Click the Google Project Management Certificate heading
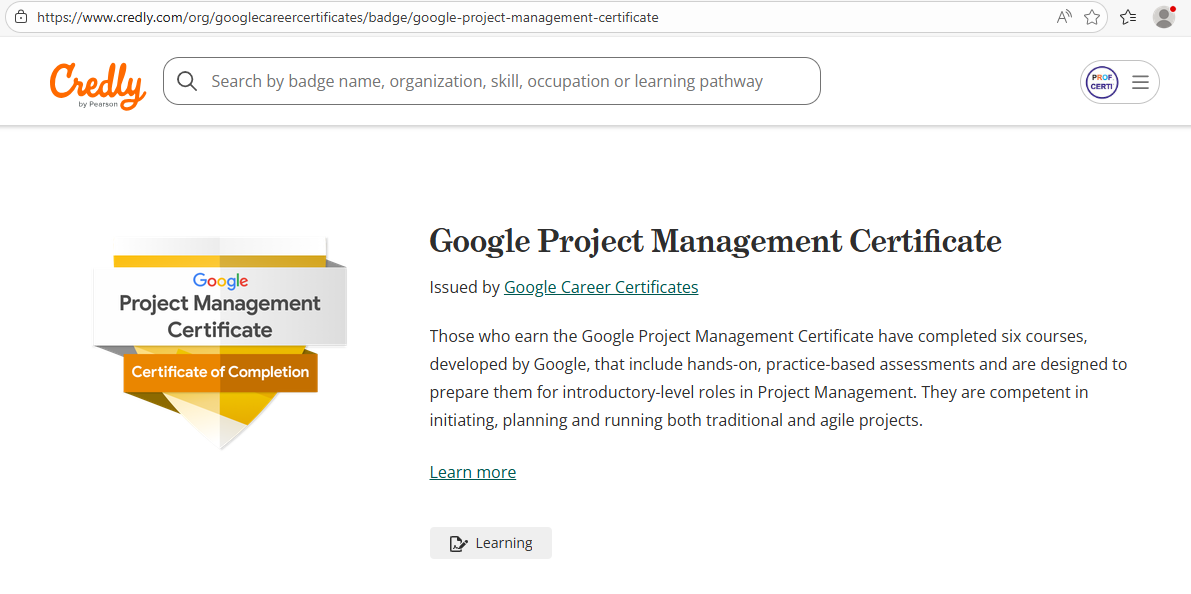 tap(715, 241)
